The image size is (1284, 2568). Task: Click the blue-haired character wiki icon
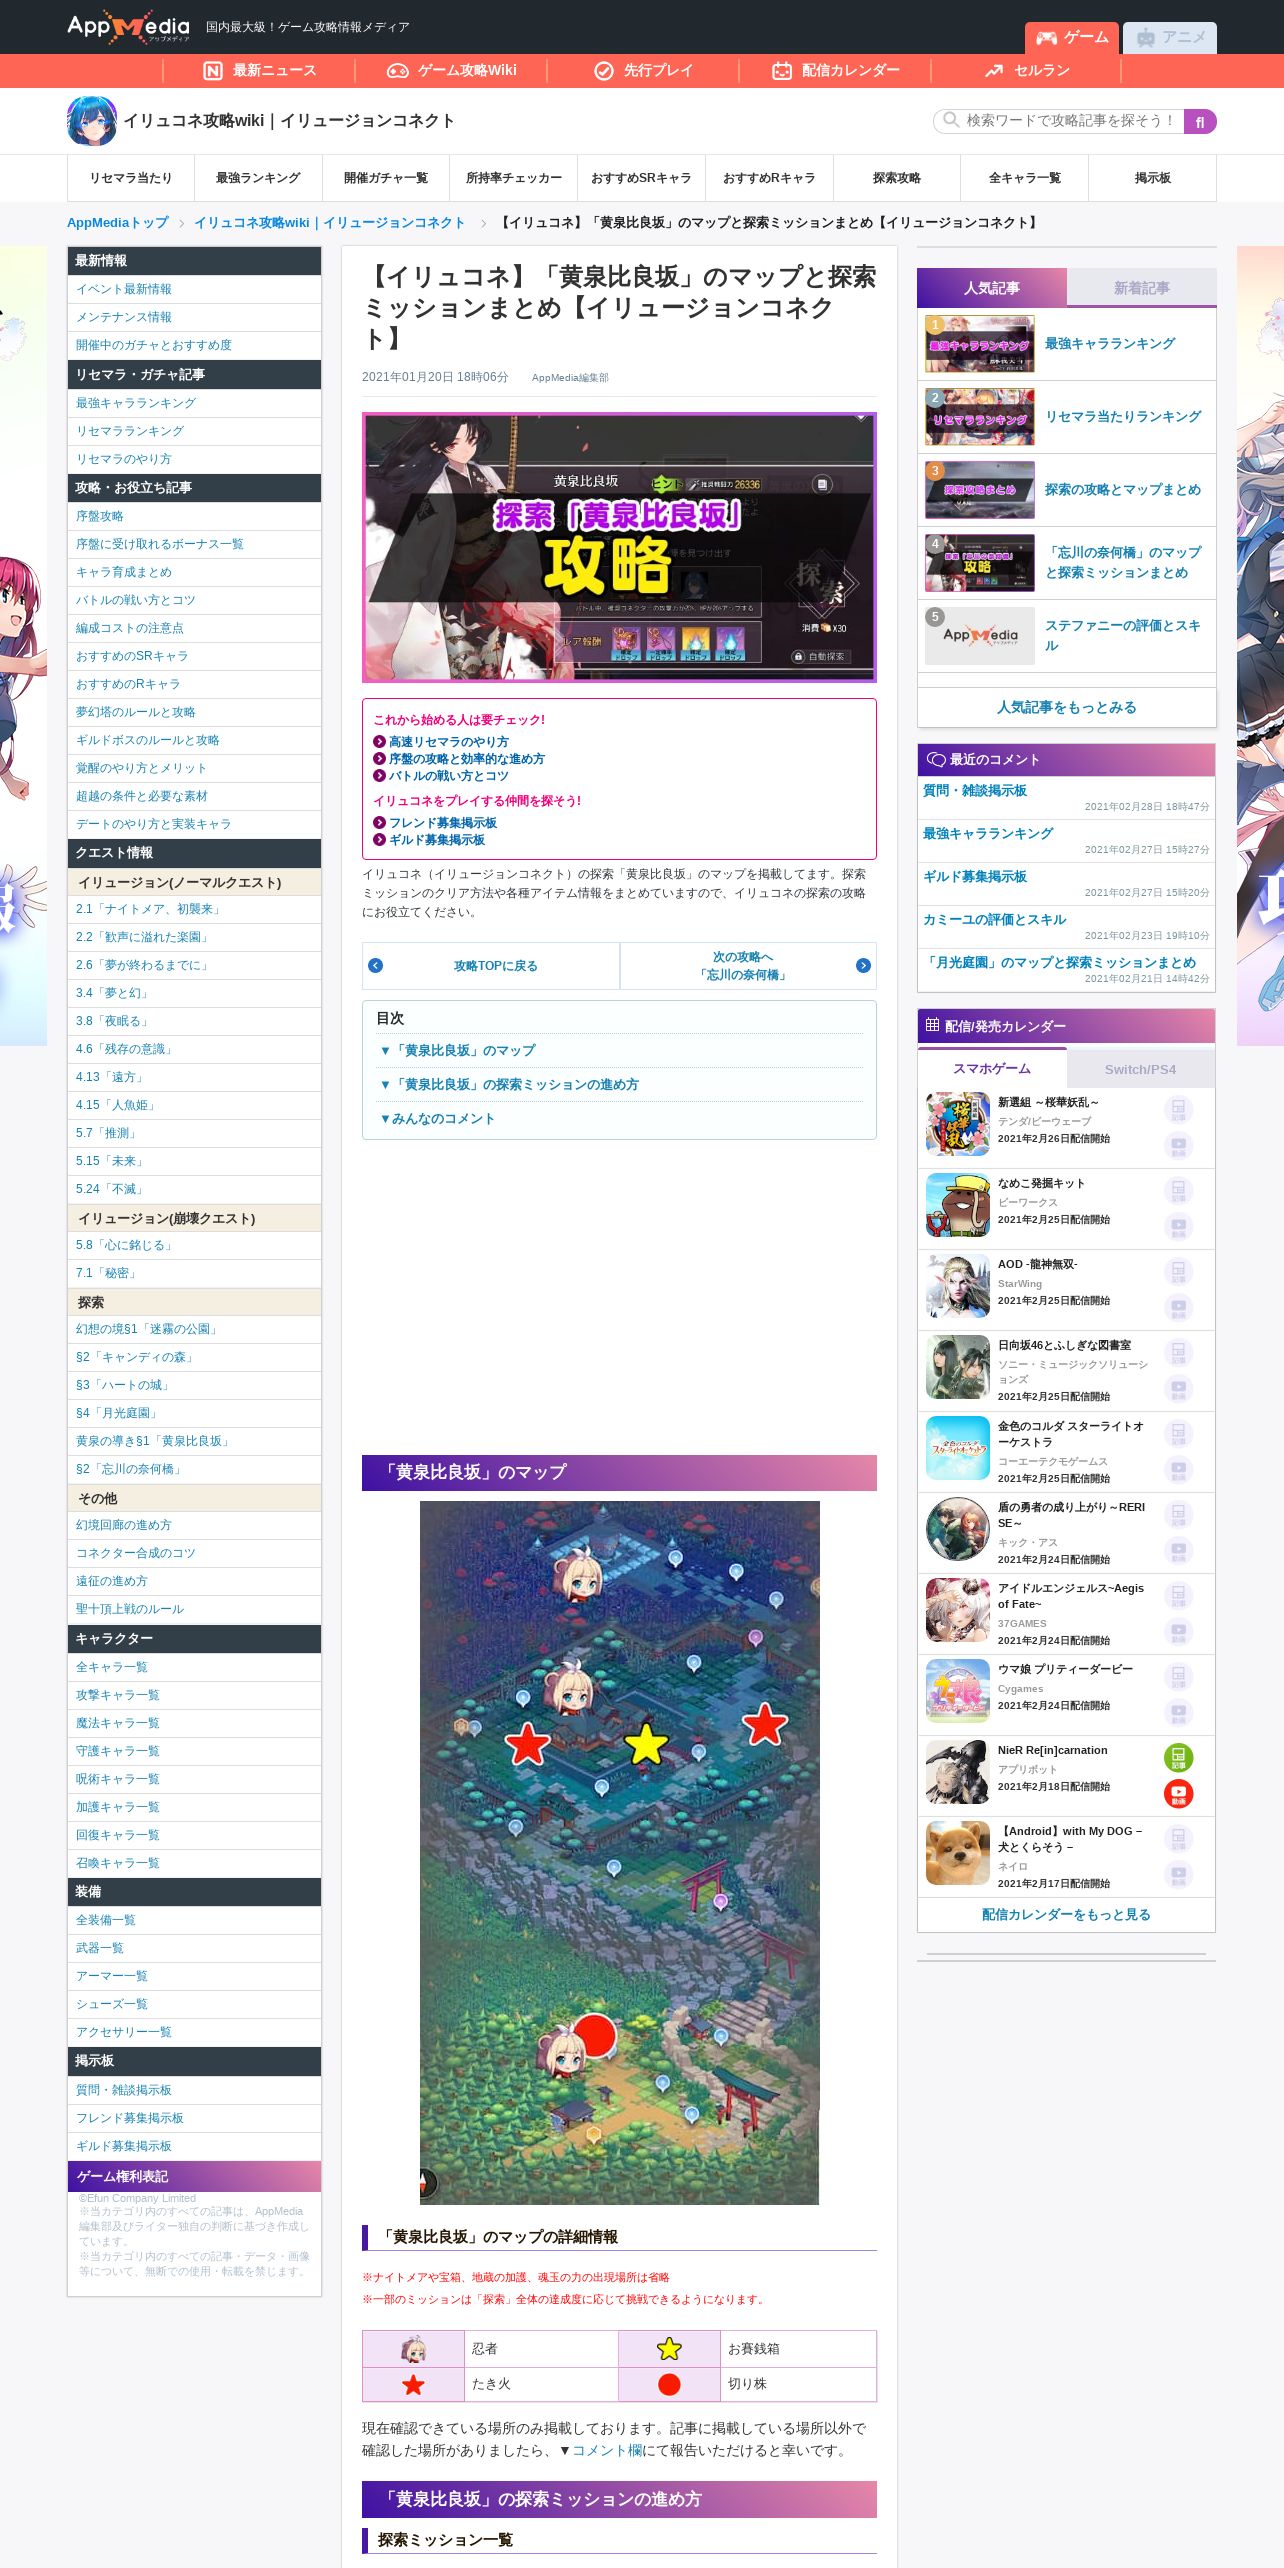(x=91, y=121)
